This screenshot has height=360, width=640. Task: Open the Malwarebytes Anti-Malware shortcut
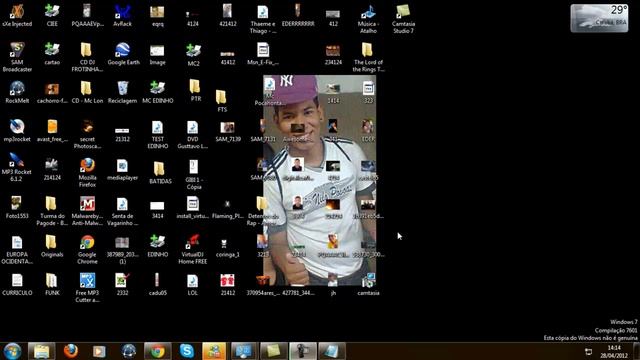tap(87, 211)
